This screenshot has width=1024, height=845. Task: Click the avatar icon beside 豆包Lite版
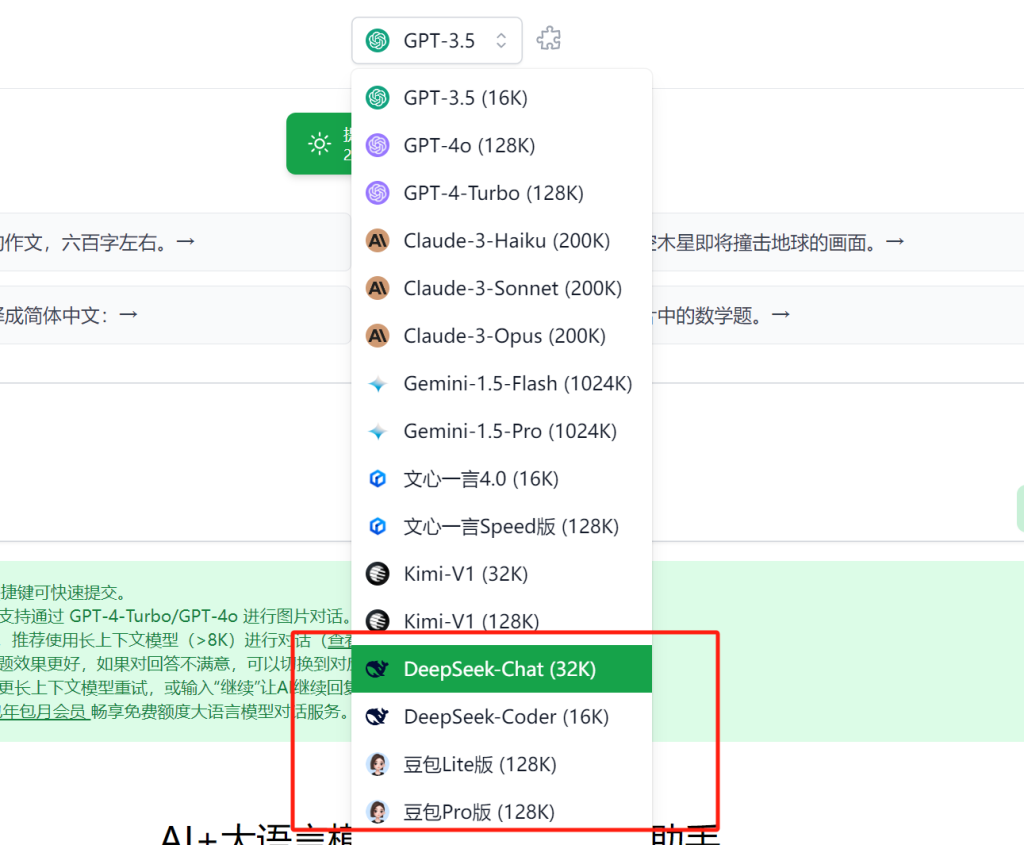377,764
